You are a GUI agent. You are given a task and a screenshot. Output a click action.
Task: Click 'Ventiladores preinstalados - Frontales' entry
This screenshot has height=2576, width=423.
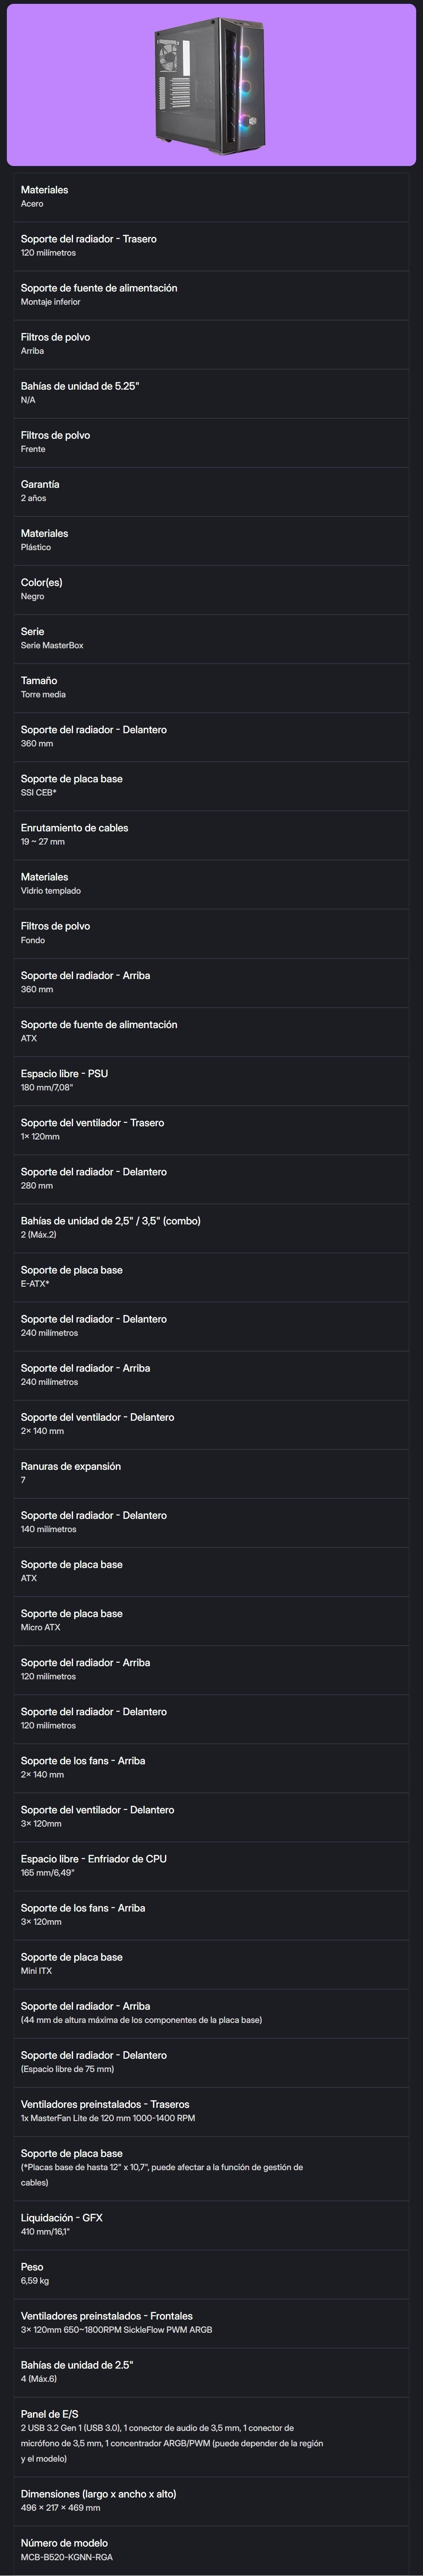point(211,2322)
